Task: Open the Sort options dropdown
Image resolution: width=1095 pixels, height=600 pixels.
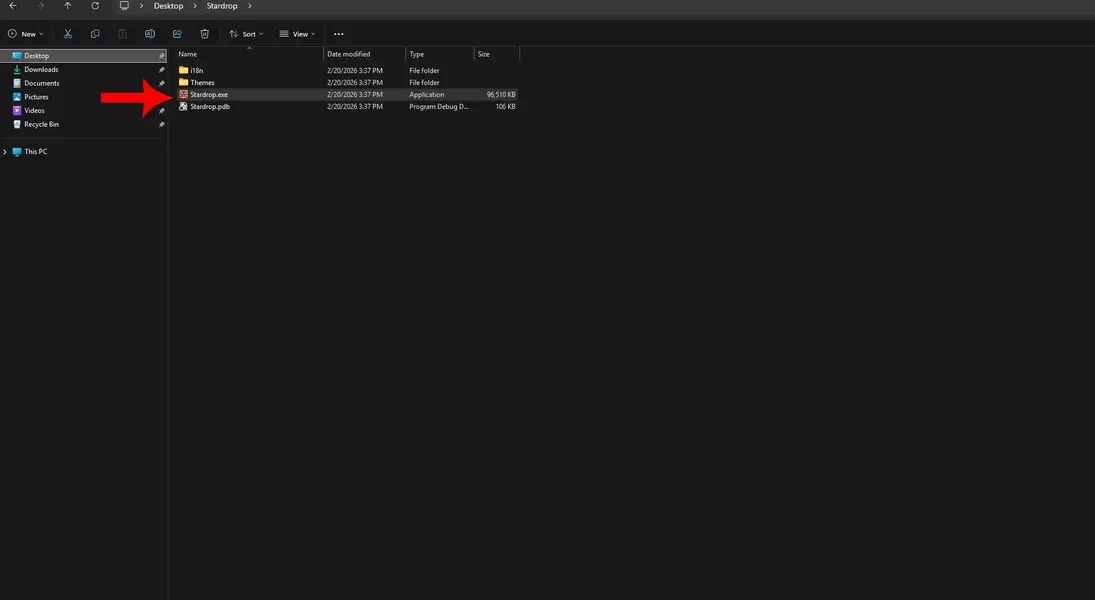Action: pyautogui.click(x=246, y=34)
